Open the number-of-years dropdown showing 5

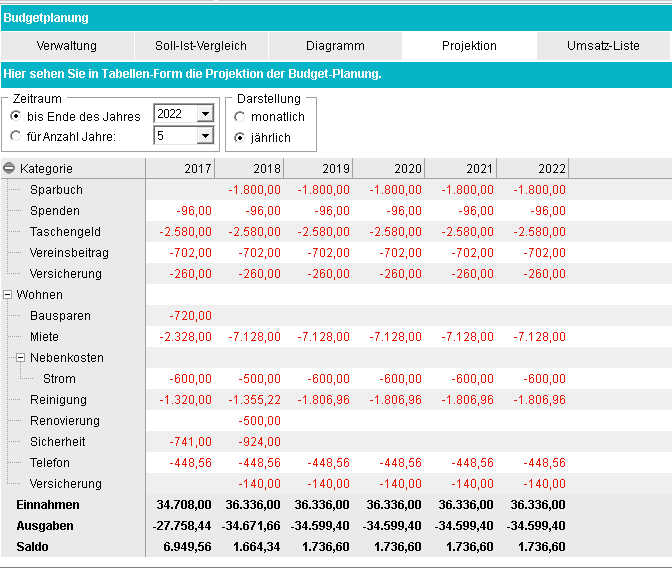tap(205, 136)
